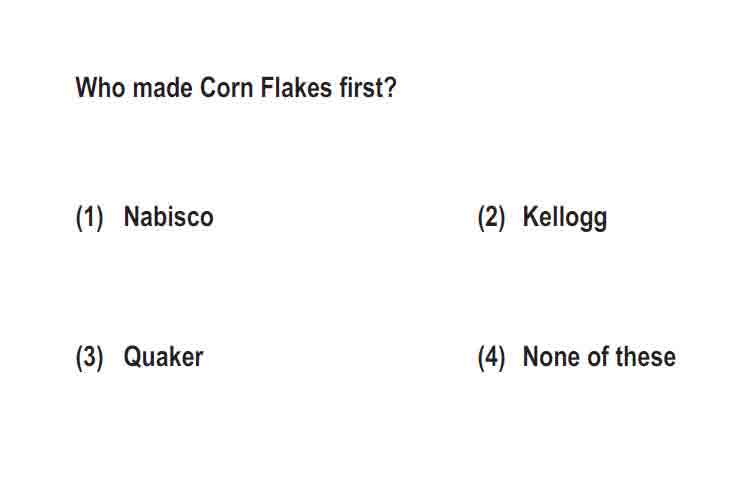
Task: Pick the Quaker answer option
Action: [x=164, y=357]
